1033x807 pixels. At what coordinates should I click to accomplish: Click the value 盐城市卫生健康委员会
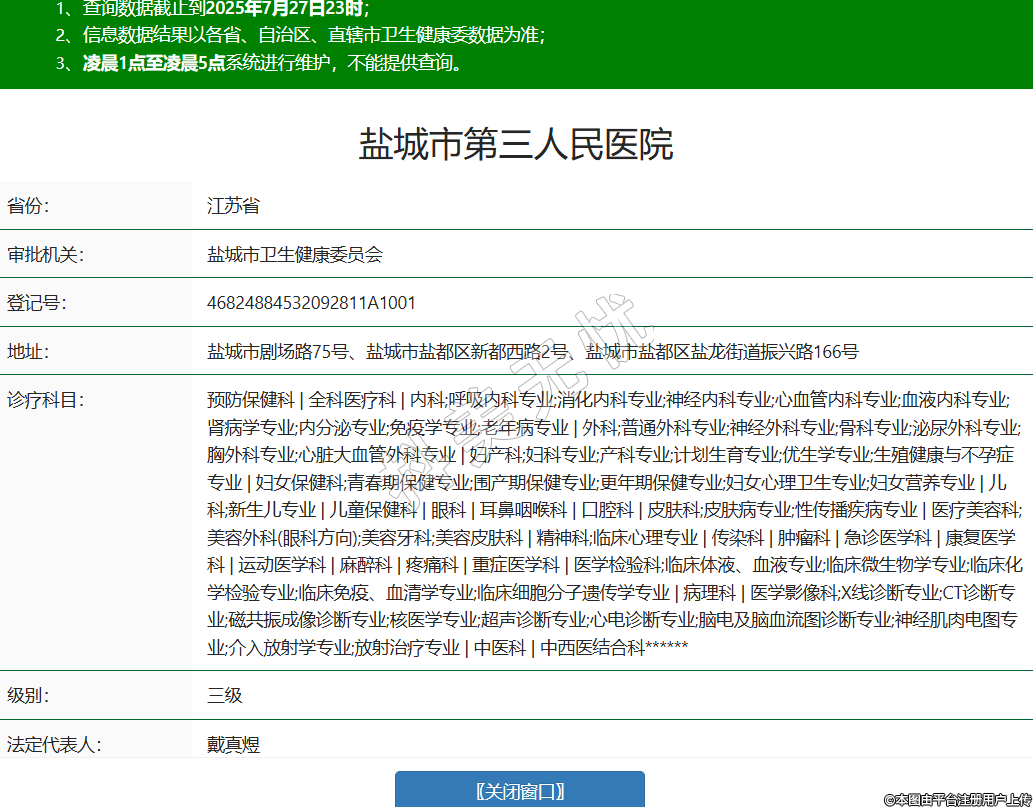click(295, 255)
